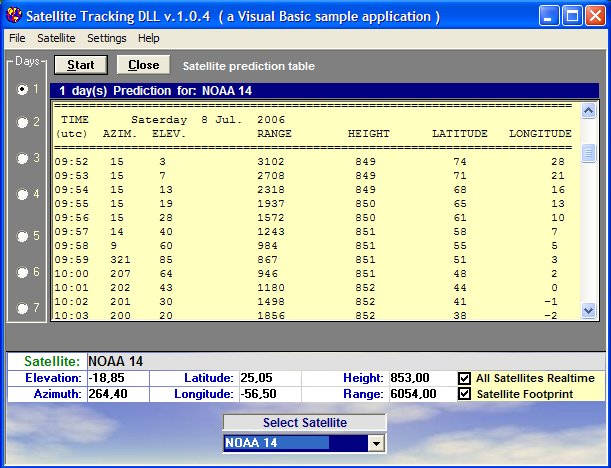The image size is (611, 468).
Task: Click the NOAA 14 combo box field
Action: tap(296, 443)
